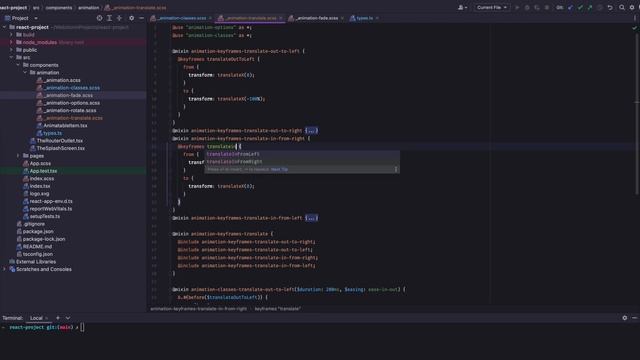Expand the public folder
The width and height of the screenshot is (640, 360).
(11, 50)
